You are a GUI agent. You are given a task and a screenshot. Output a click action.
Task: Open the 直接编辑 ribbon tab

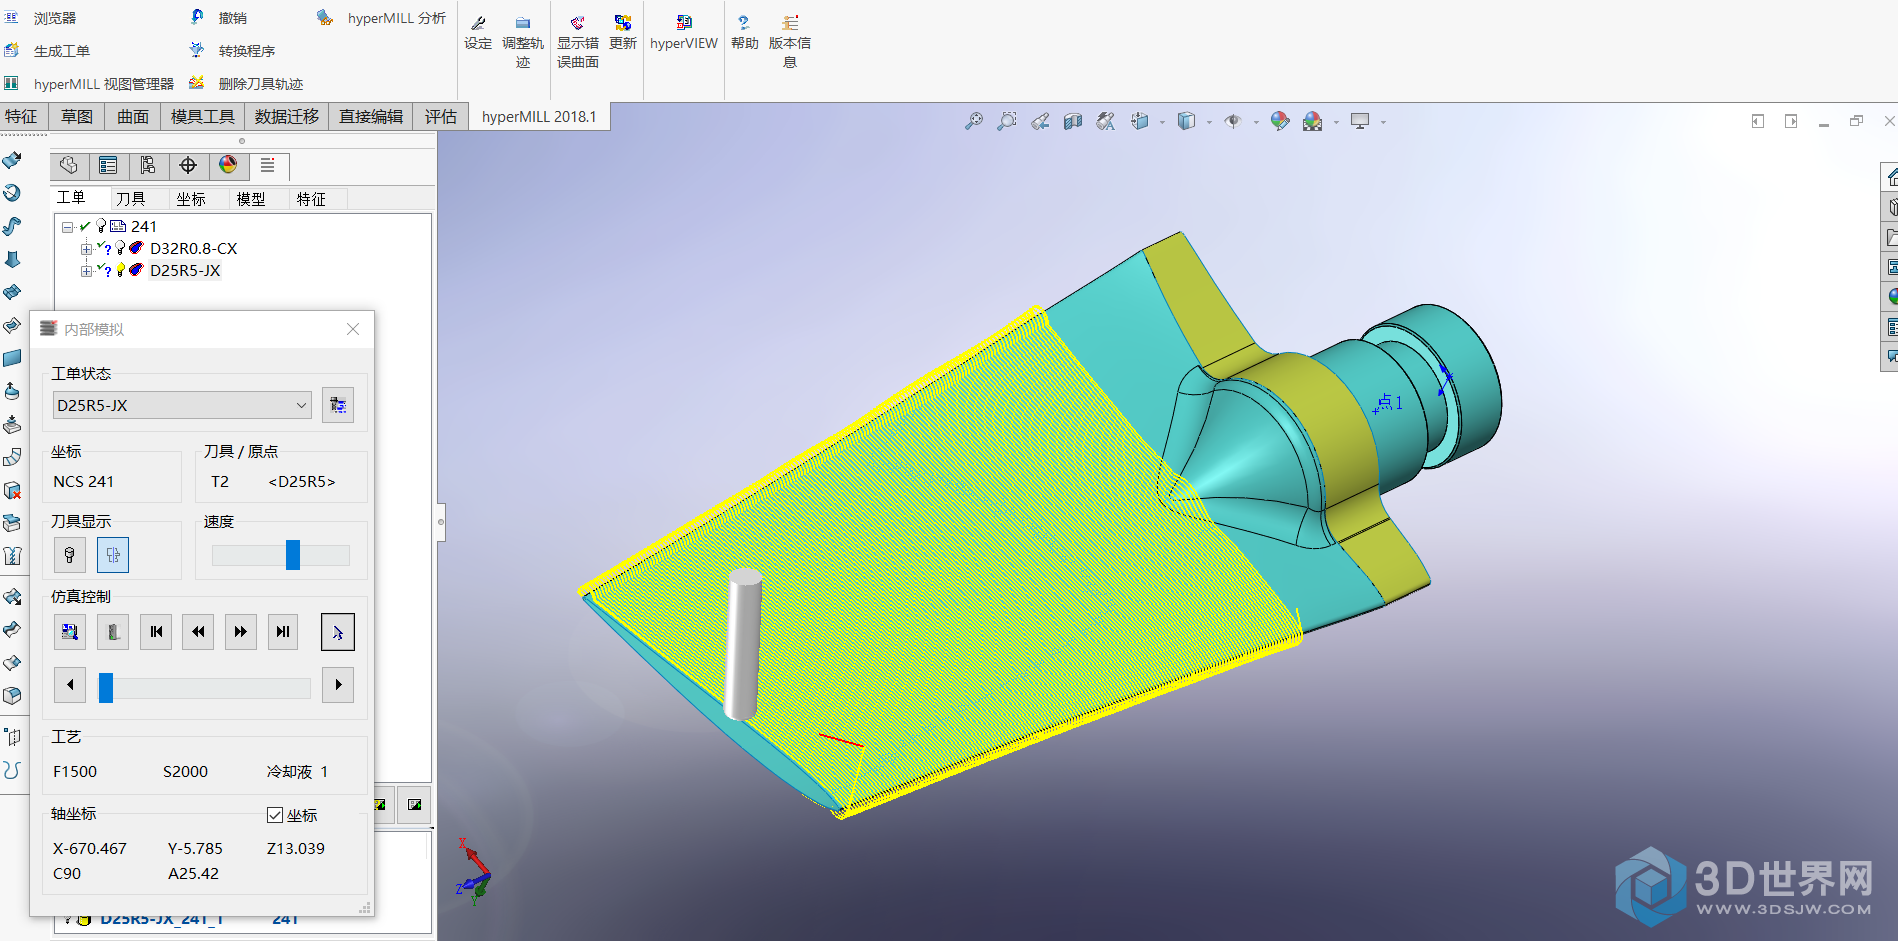coord(371,117)
